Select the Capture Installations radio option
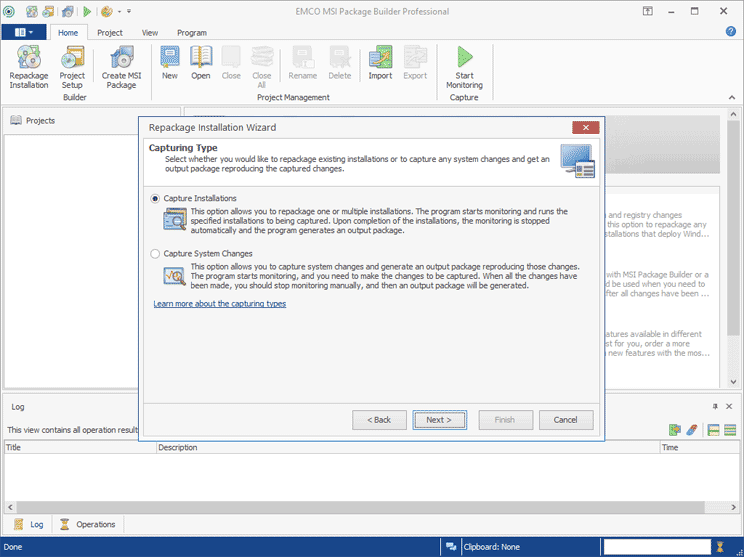Image resolution: width=744 pixels, height=557 pixels. (x=155, y=198)
